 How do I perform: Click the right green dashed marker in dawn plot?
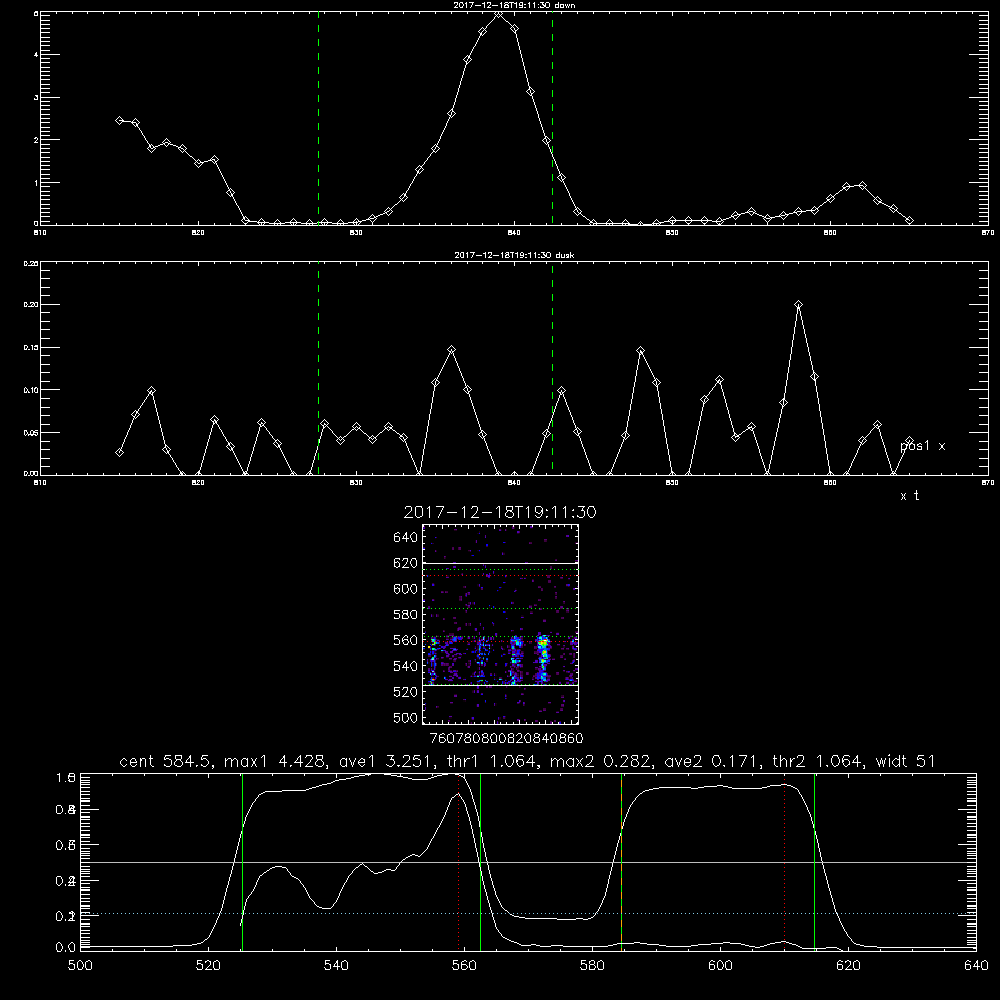click(x=552, y=118)
